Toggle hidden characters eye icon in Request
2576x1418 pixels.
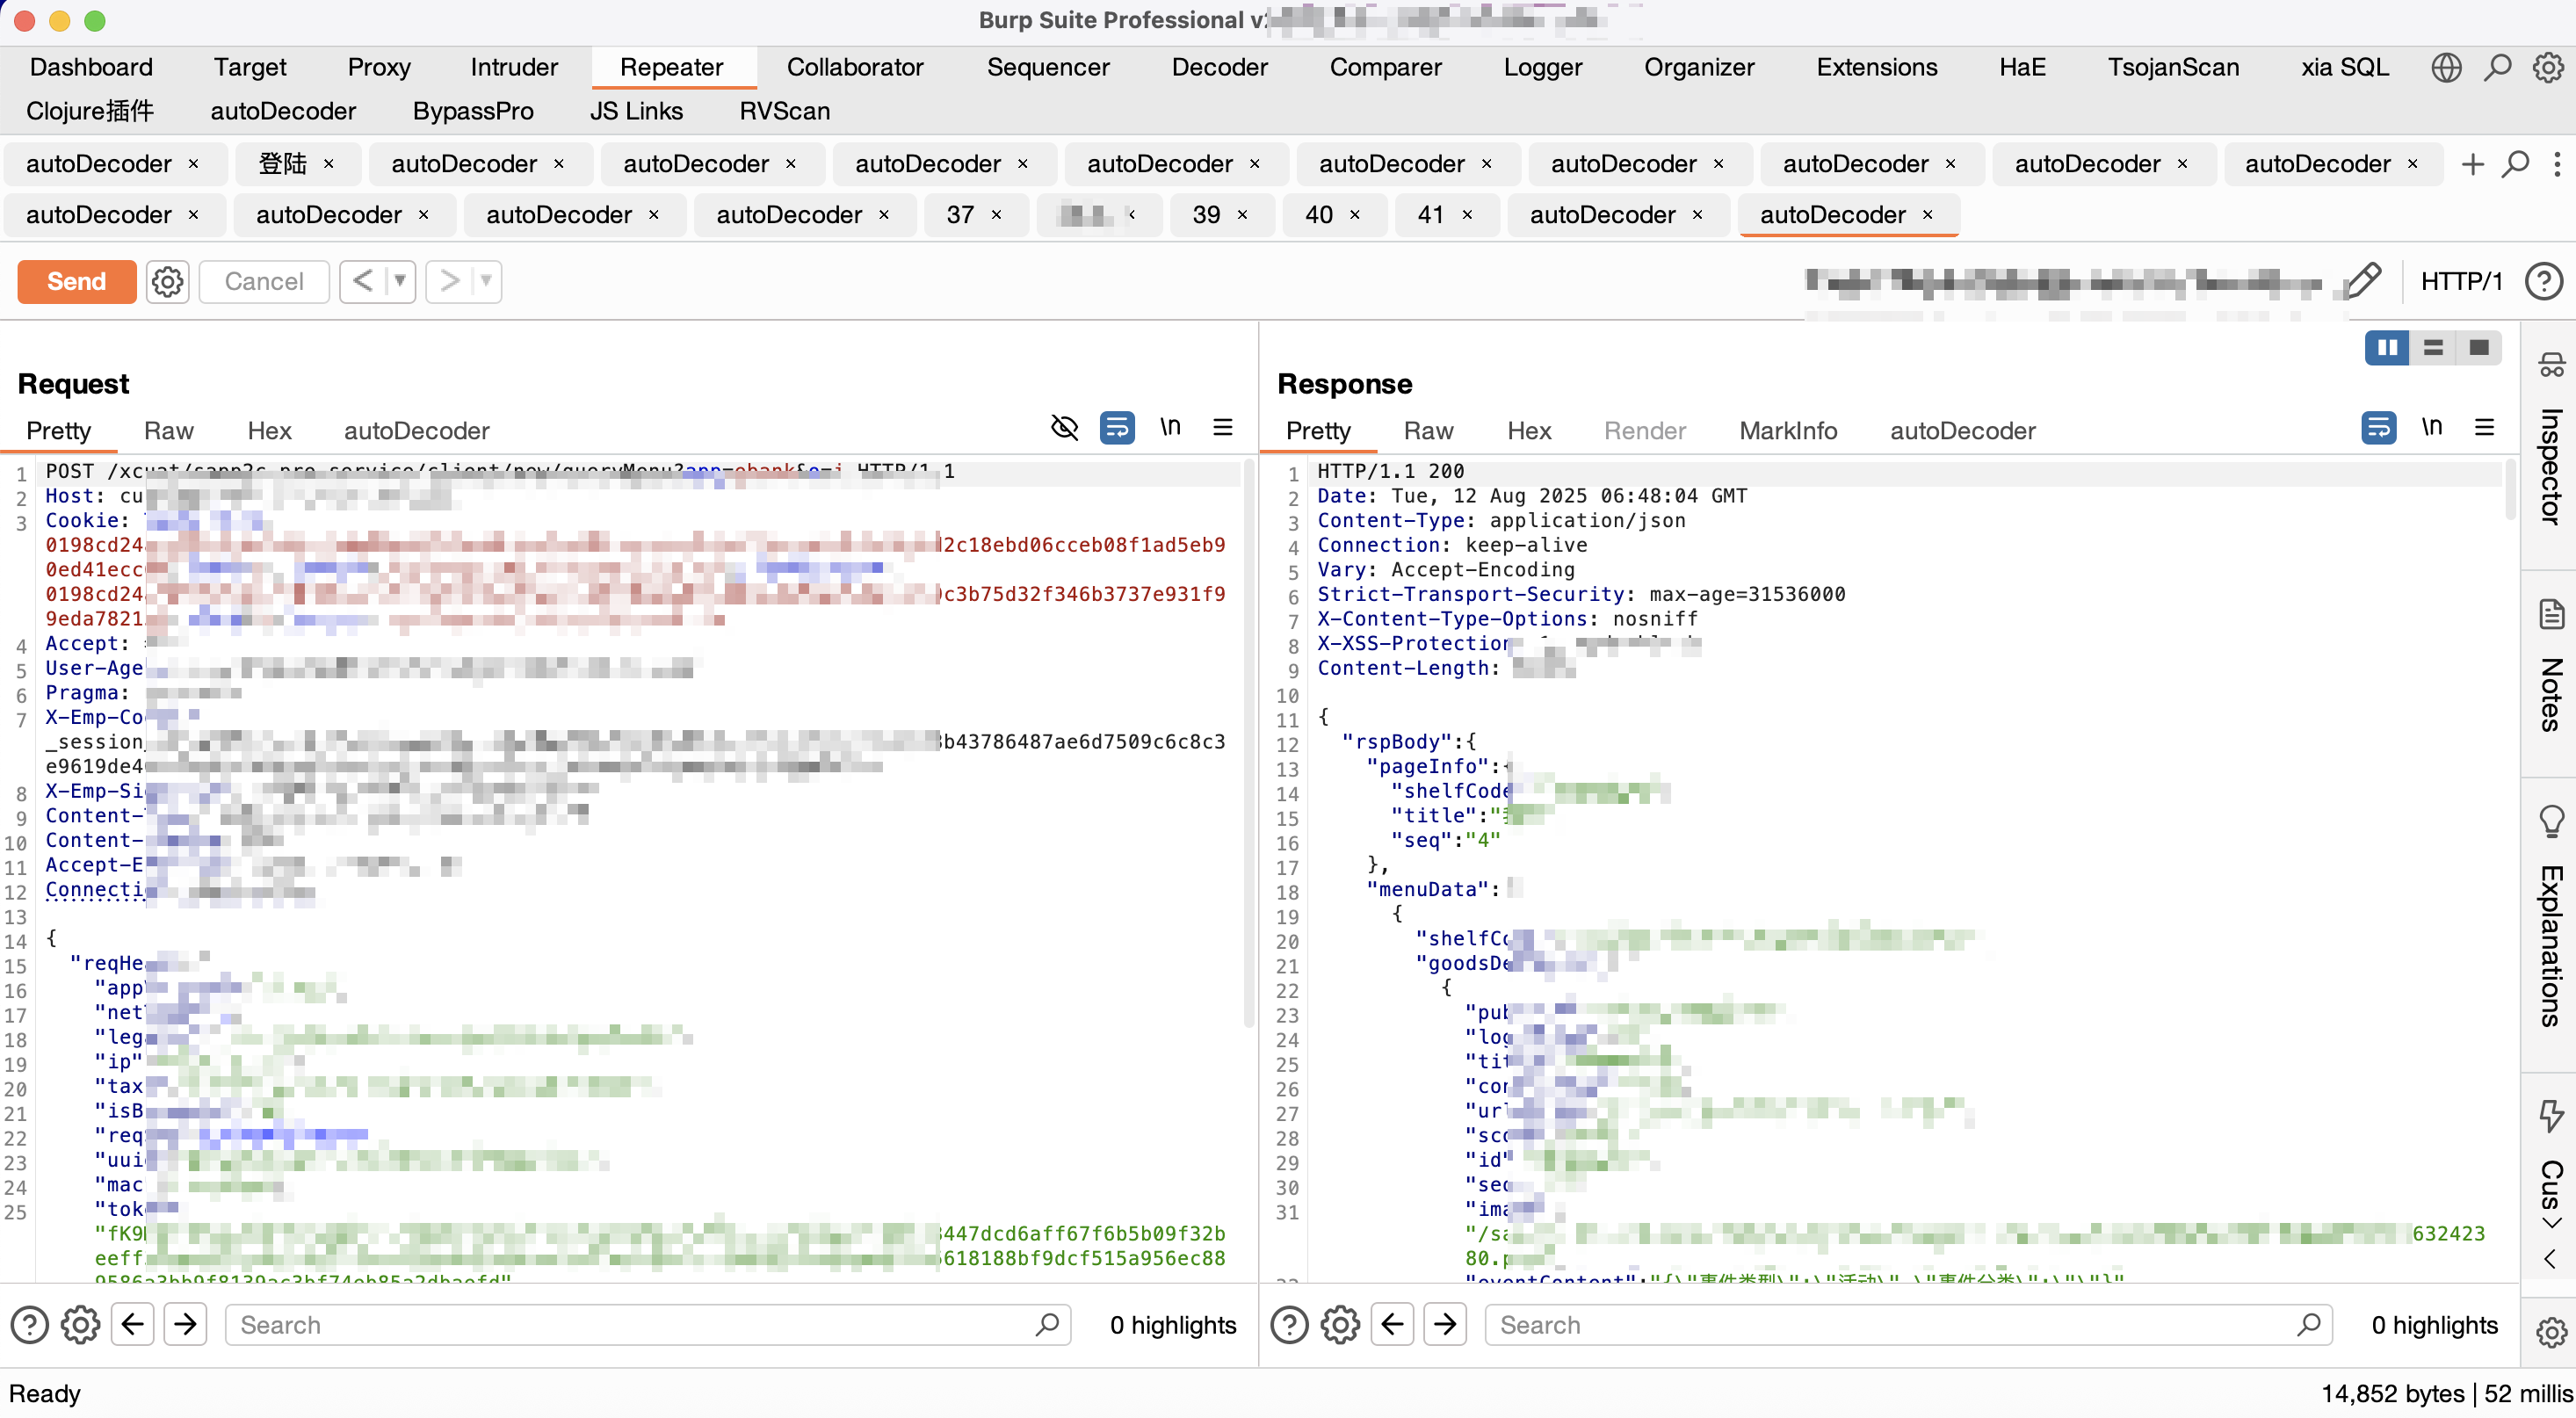point(1064,428)
